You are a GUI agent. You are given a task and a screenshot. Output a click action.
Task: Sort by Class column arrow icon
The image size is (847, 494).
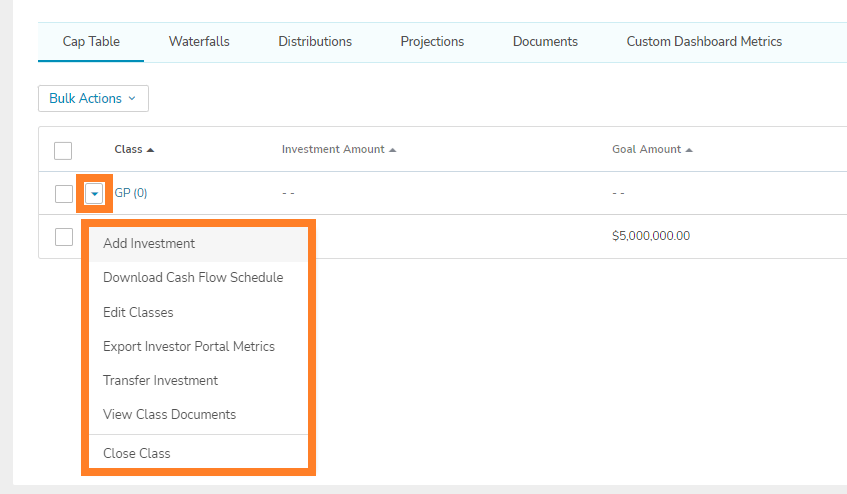[150, 150]
